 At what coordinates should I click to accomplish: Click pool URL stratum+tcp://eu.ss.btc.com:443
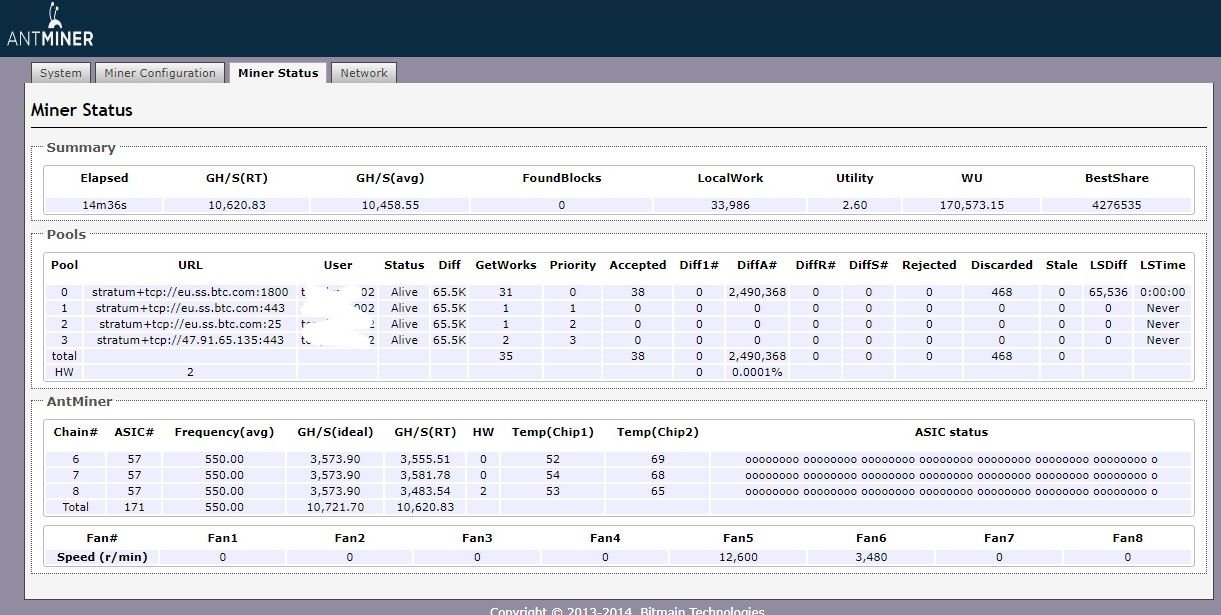click(x=190, y=308)
